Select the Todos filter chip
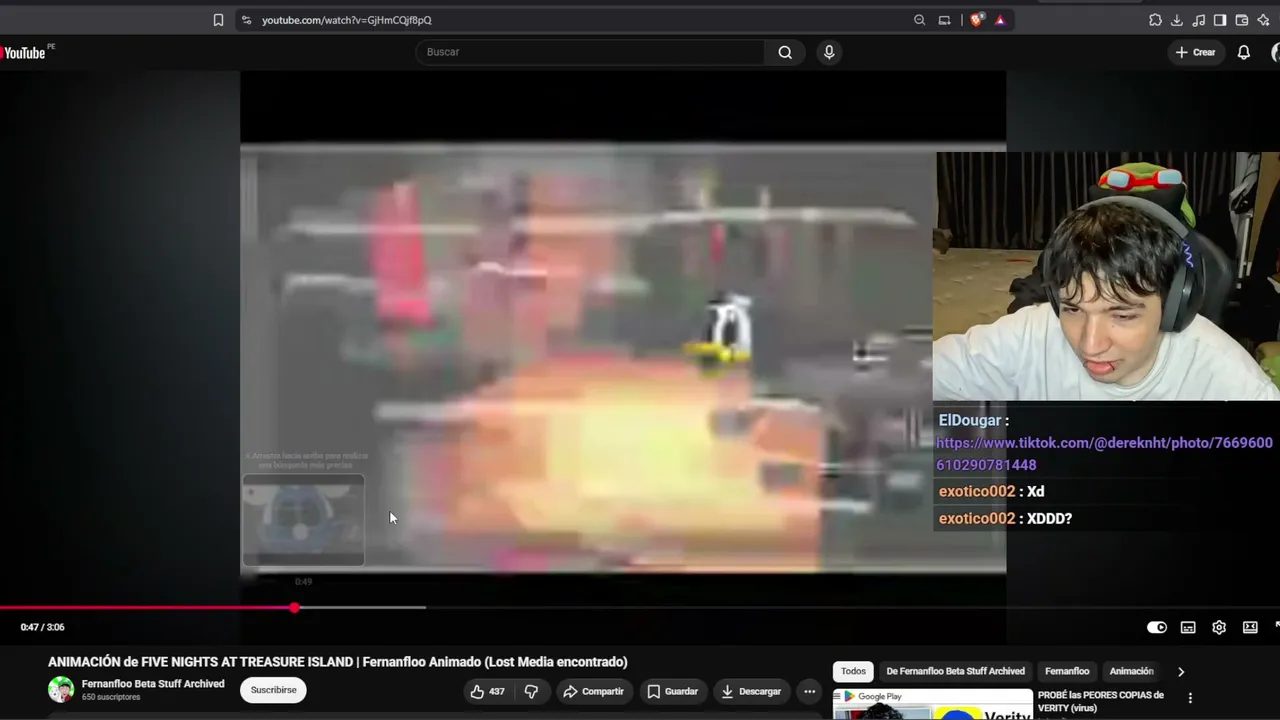Viewport: 1280px width, 720px height. click(853, 672)
